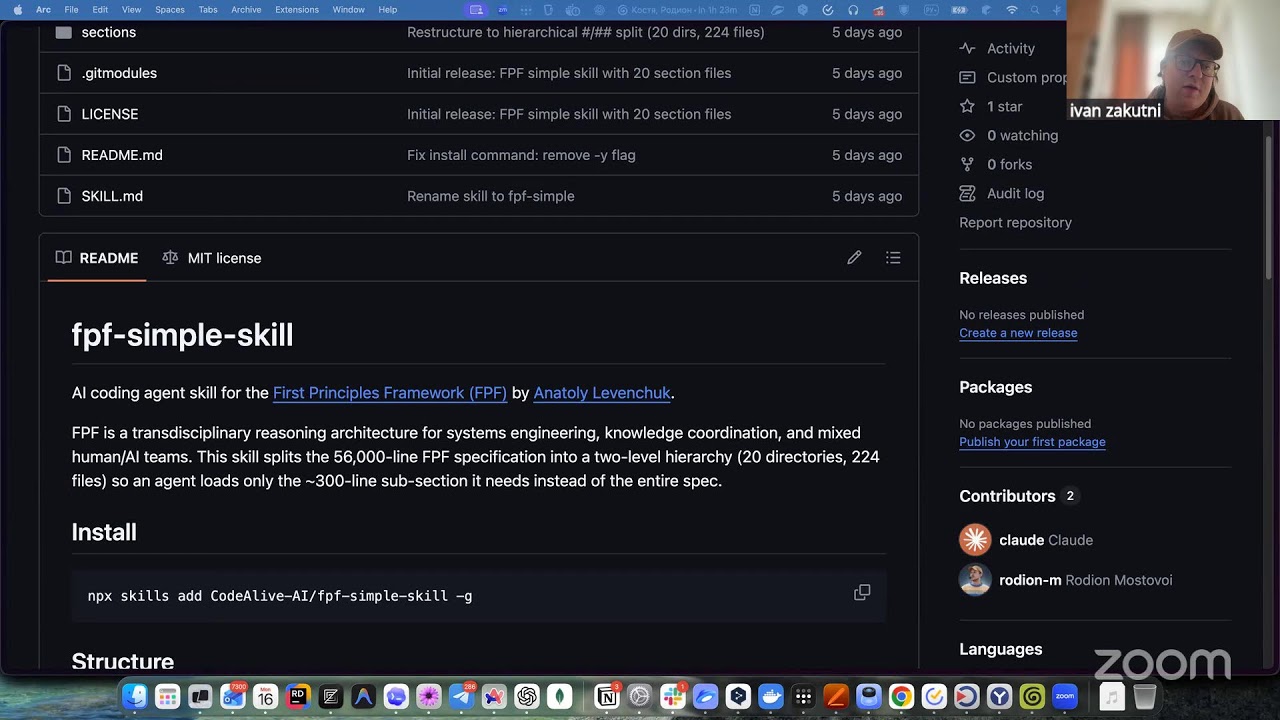Open Docker from the Dock
Screen dimensions: 1280x720
tap(770, 697)
